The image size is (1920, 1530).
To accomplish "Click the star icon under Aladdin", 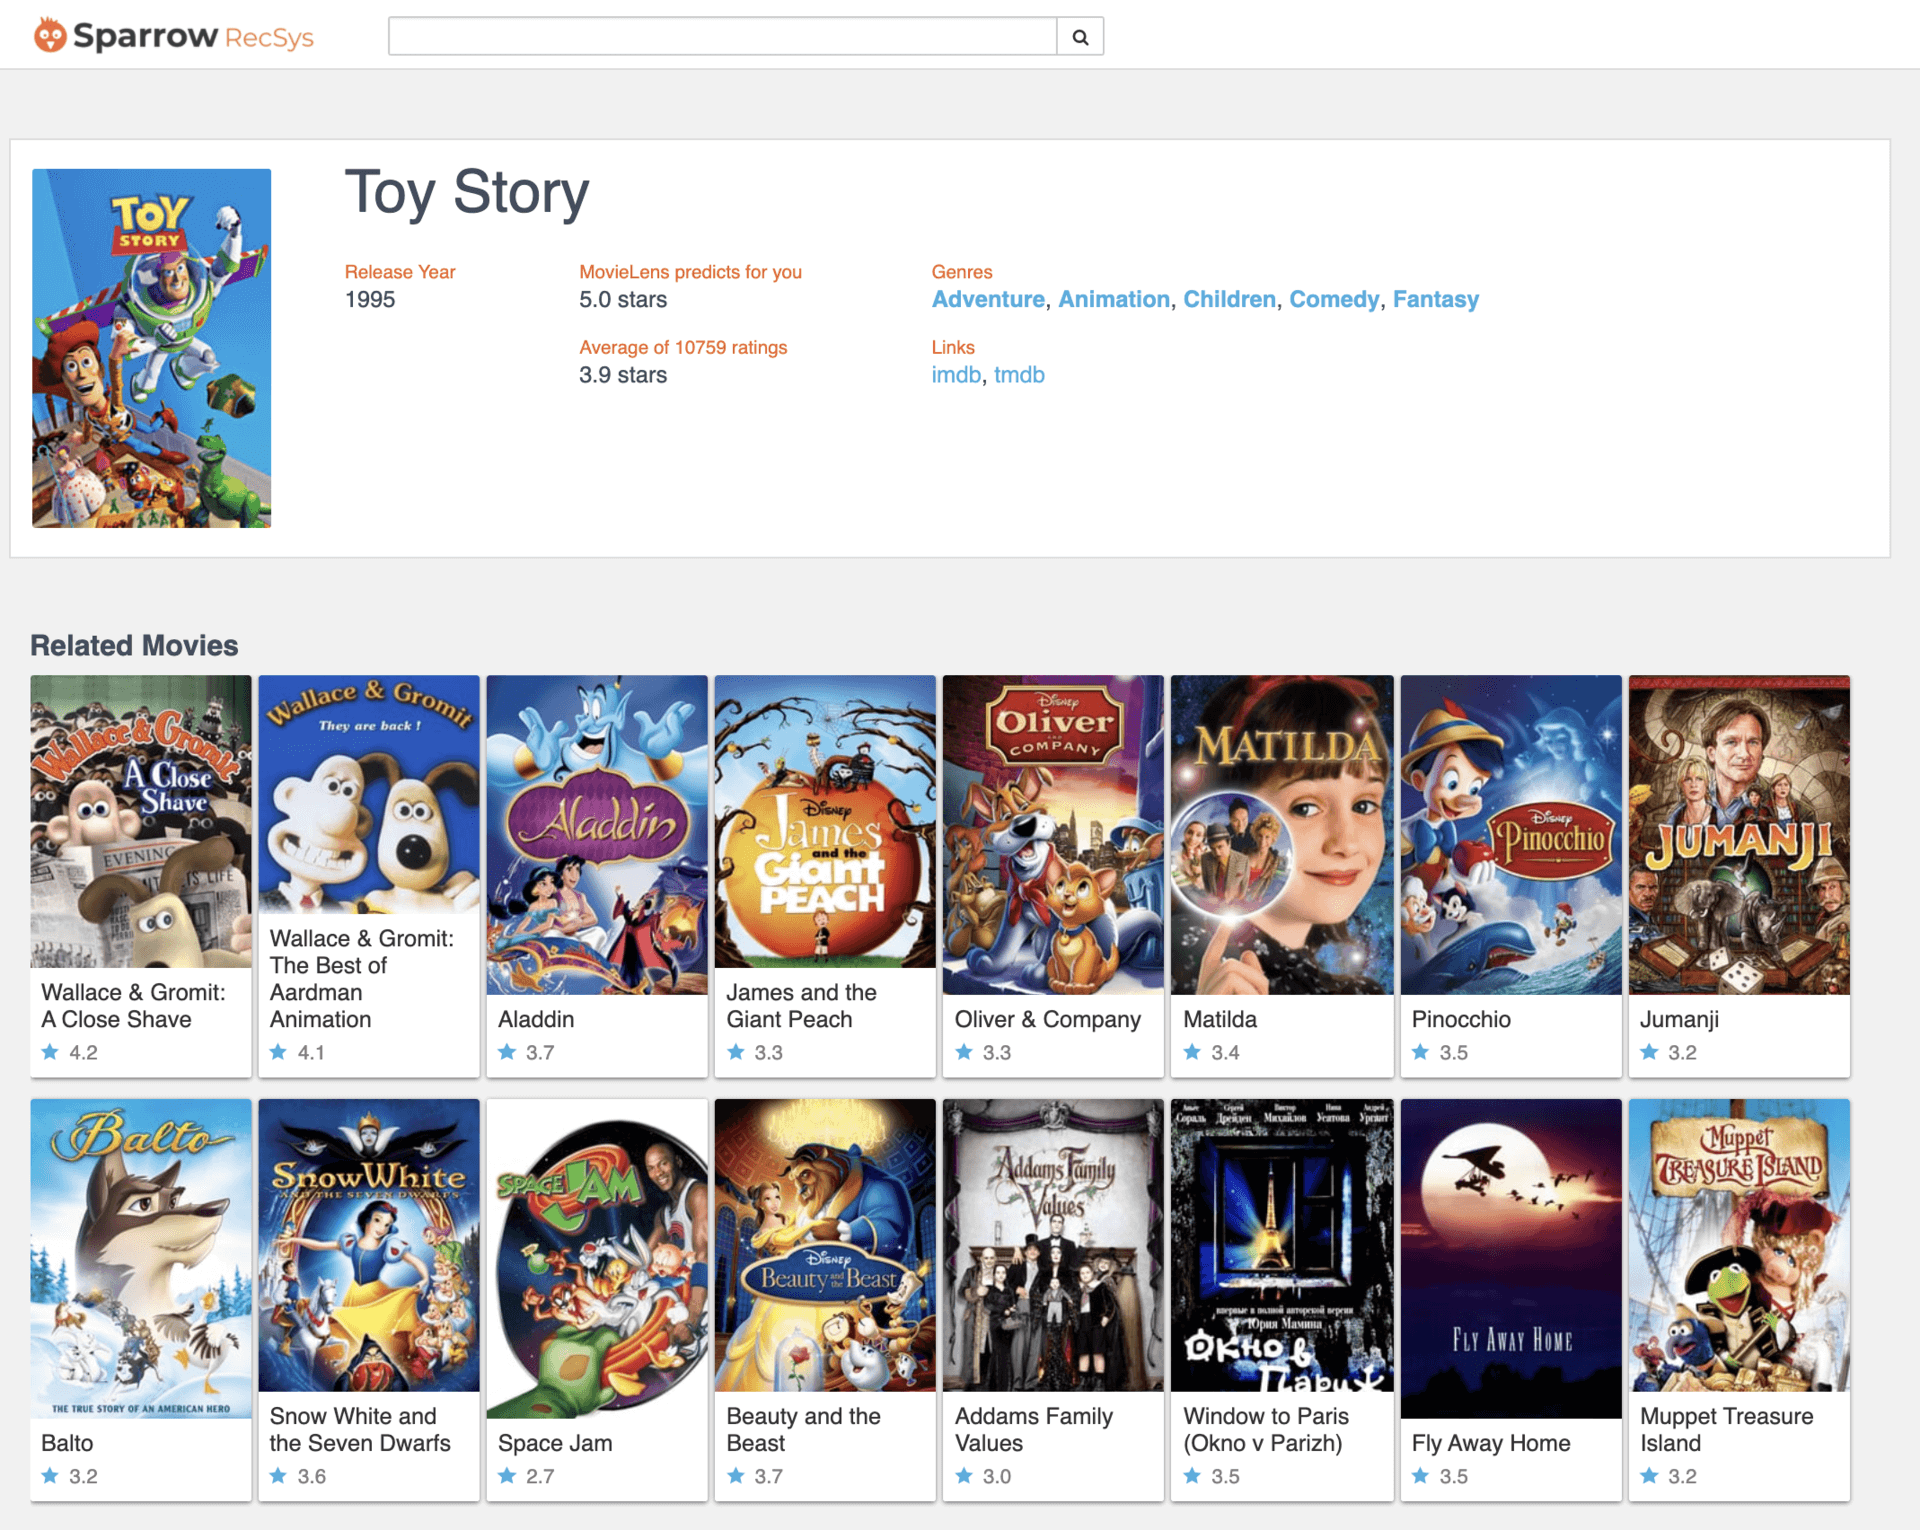I will [x=507, y=1052].
